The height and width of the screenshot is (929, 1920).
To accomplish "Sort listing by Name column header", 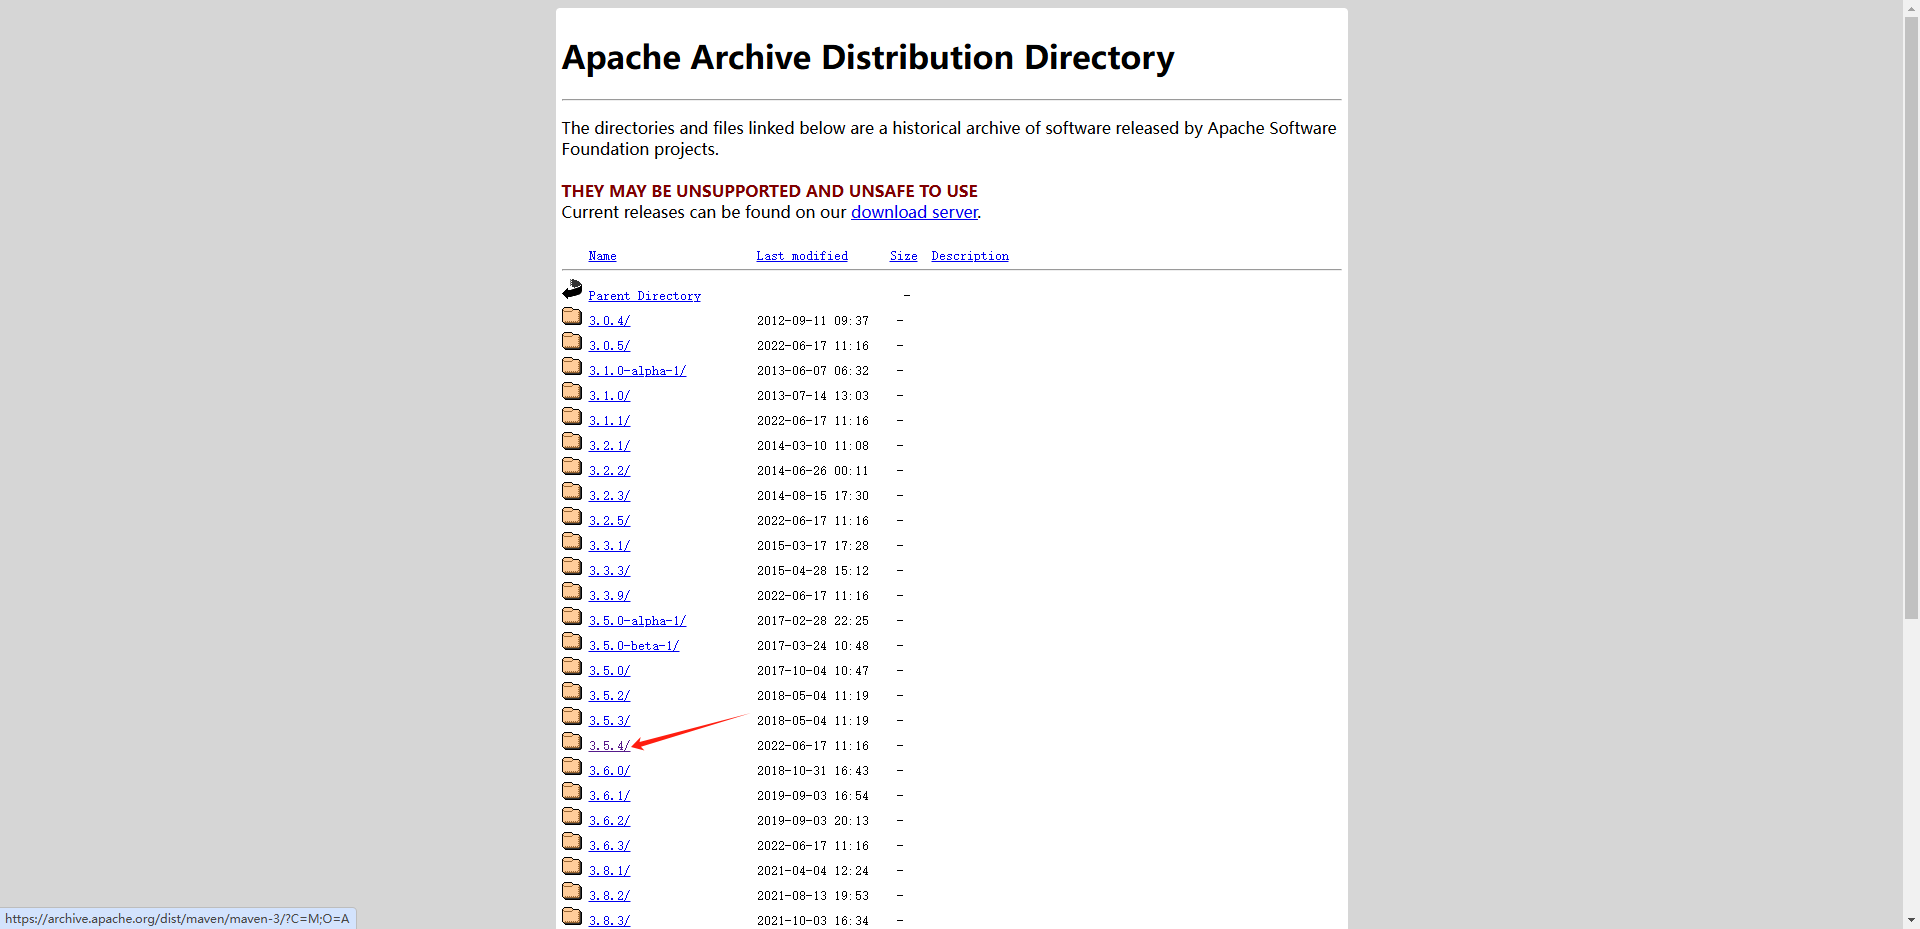I will 602,256.
